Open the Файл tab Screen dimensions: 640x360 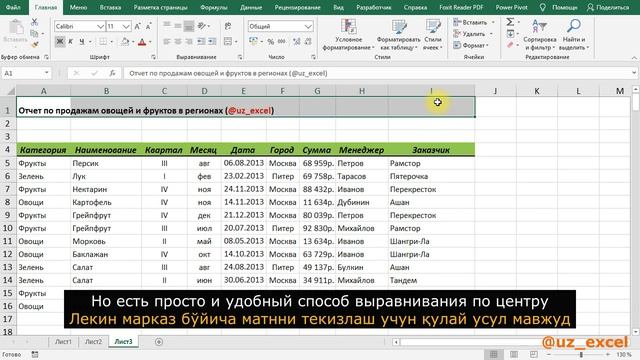coord(13,7)
